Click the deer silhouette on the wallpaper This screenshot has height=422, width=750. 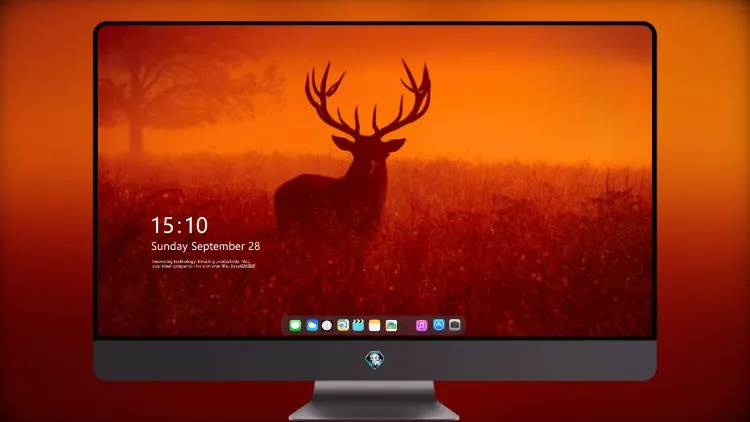click(352, 158)
